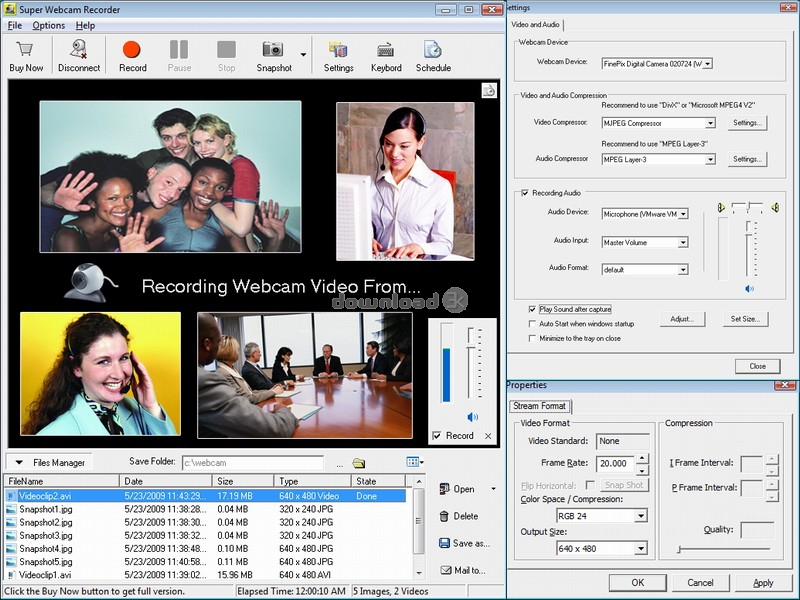Open the Webcam Device dropdown
Image resolution: width=800 pixels, height=600 pixels.
(x=707, y=63)
